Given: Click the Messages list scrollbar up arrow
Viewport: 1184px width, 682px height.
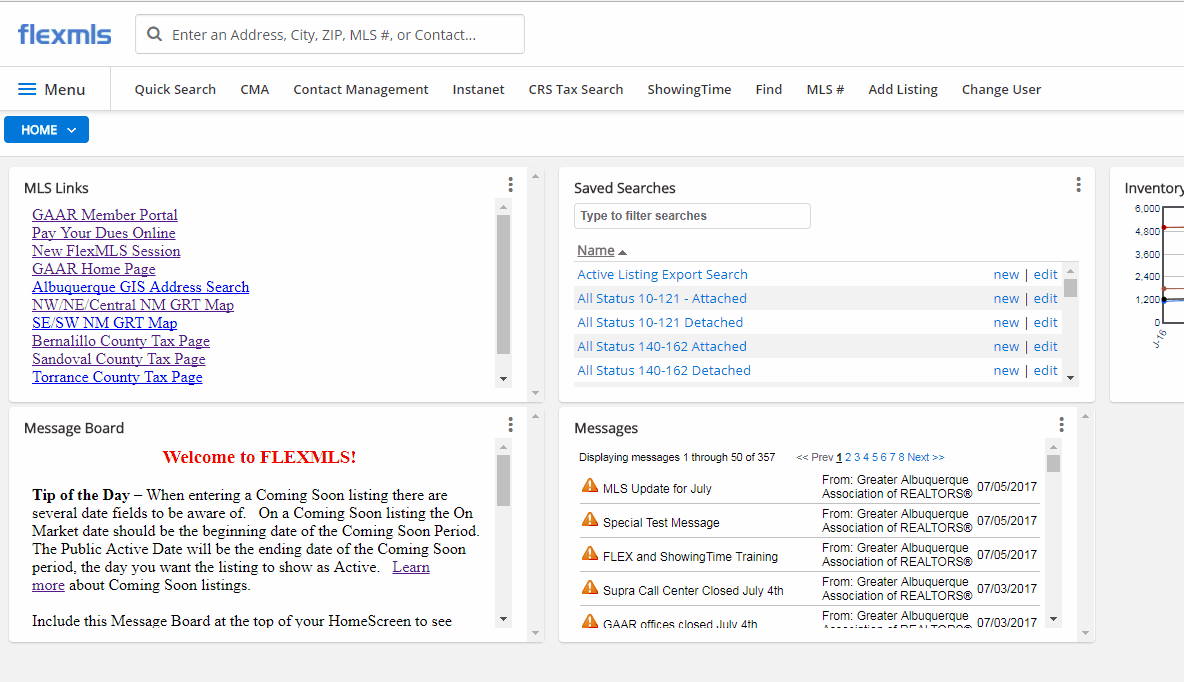Looking at the screenshot, I should [1053, 446].
